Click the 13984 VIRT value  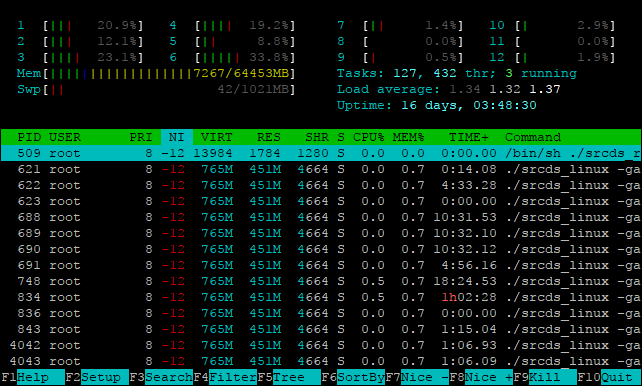tap(213, 153)
